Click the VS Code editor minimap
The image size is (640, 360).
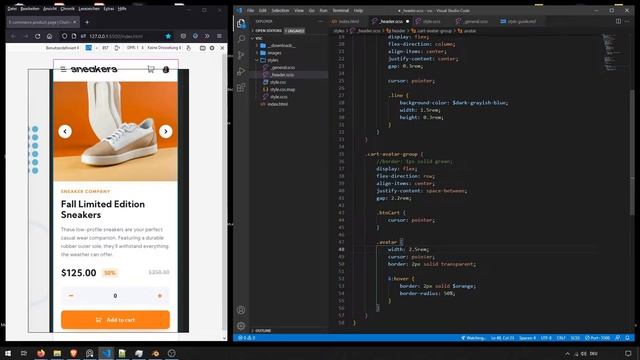click(x=611, y=52)
